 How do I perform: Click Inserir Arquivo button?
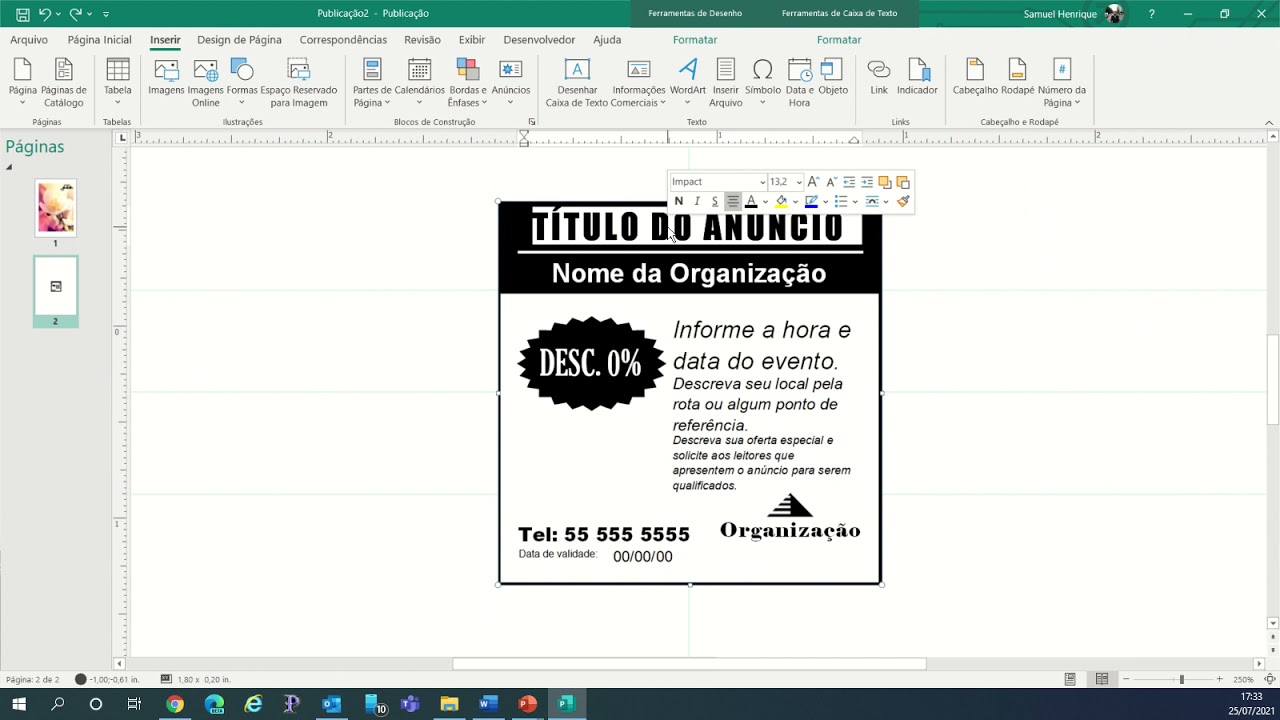(x=726, y=82)
